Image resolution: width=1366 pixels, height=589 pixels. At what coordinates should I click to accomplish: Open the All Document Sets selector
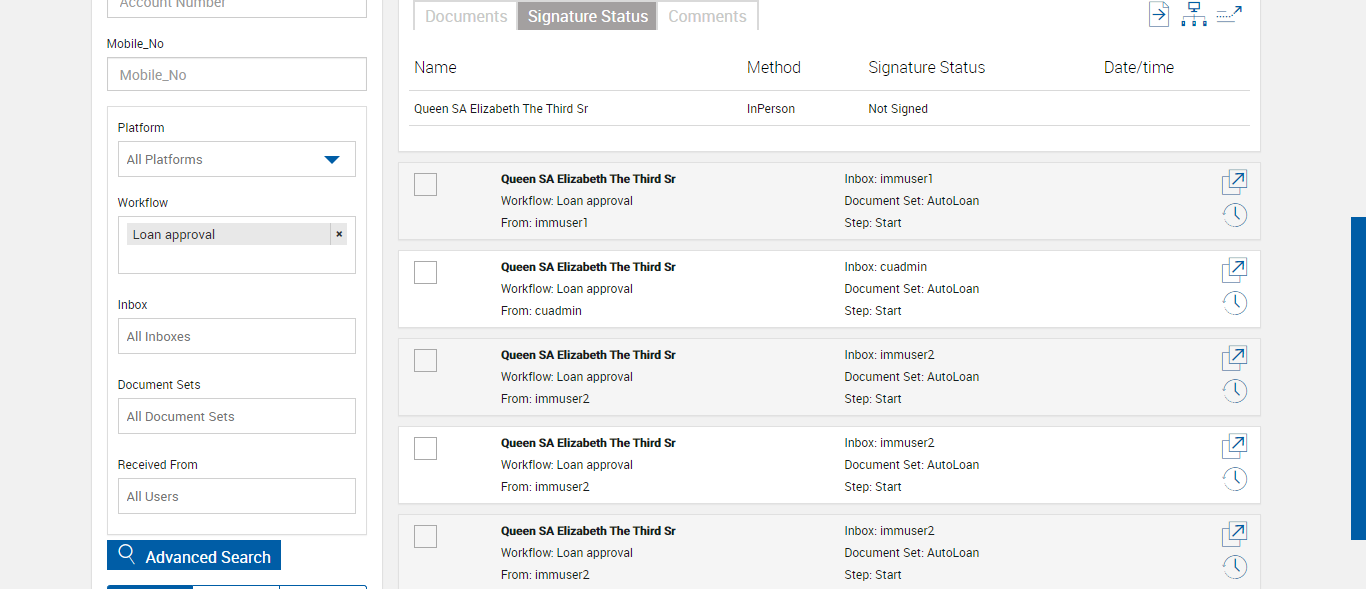pos(236,416)
